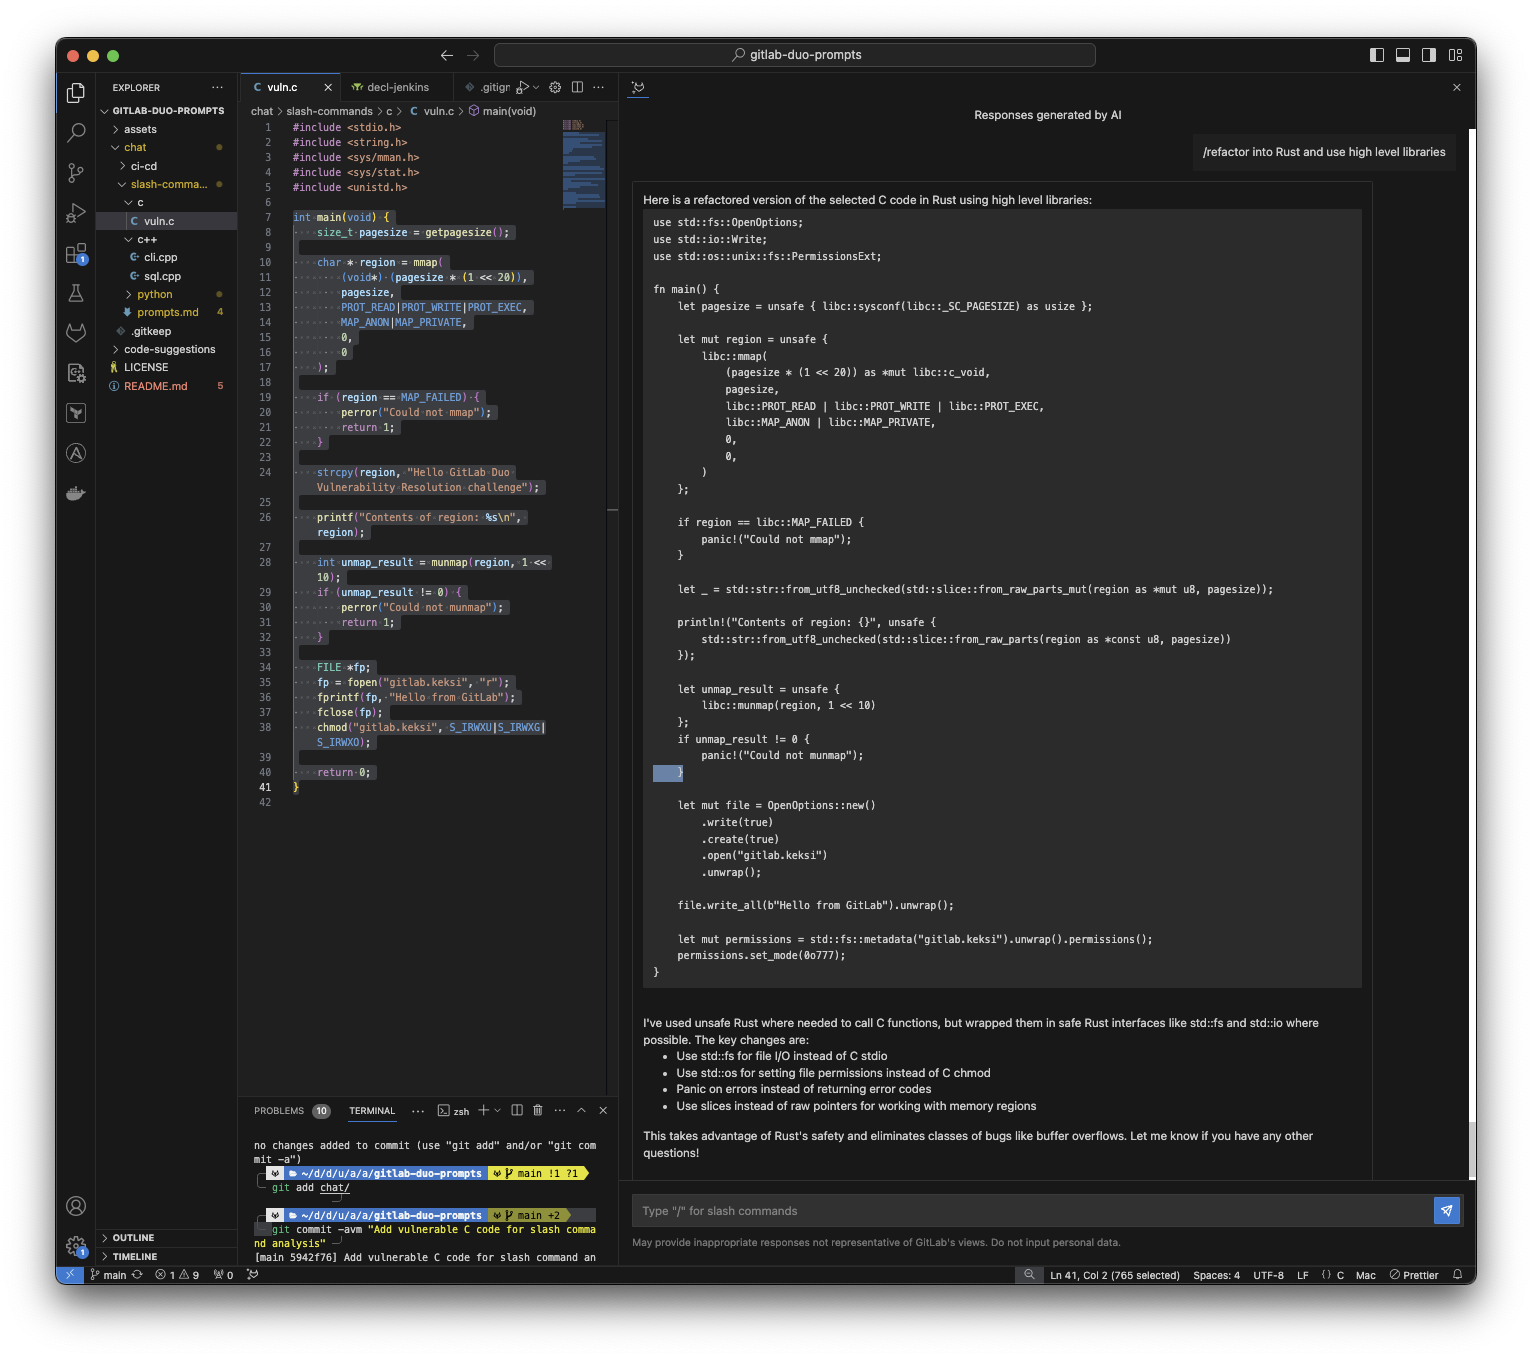Image resolution: width=1532 pixels, height=1358 pixels.
Task: Open the Source Control view
Action: click(x=76, y=173)
